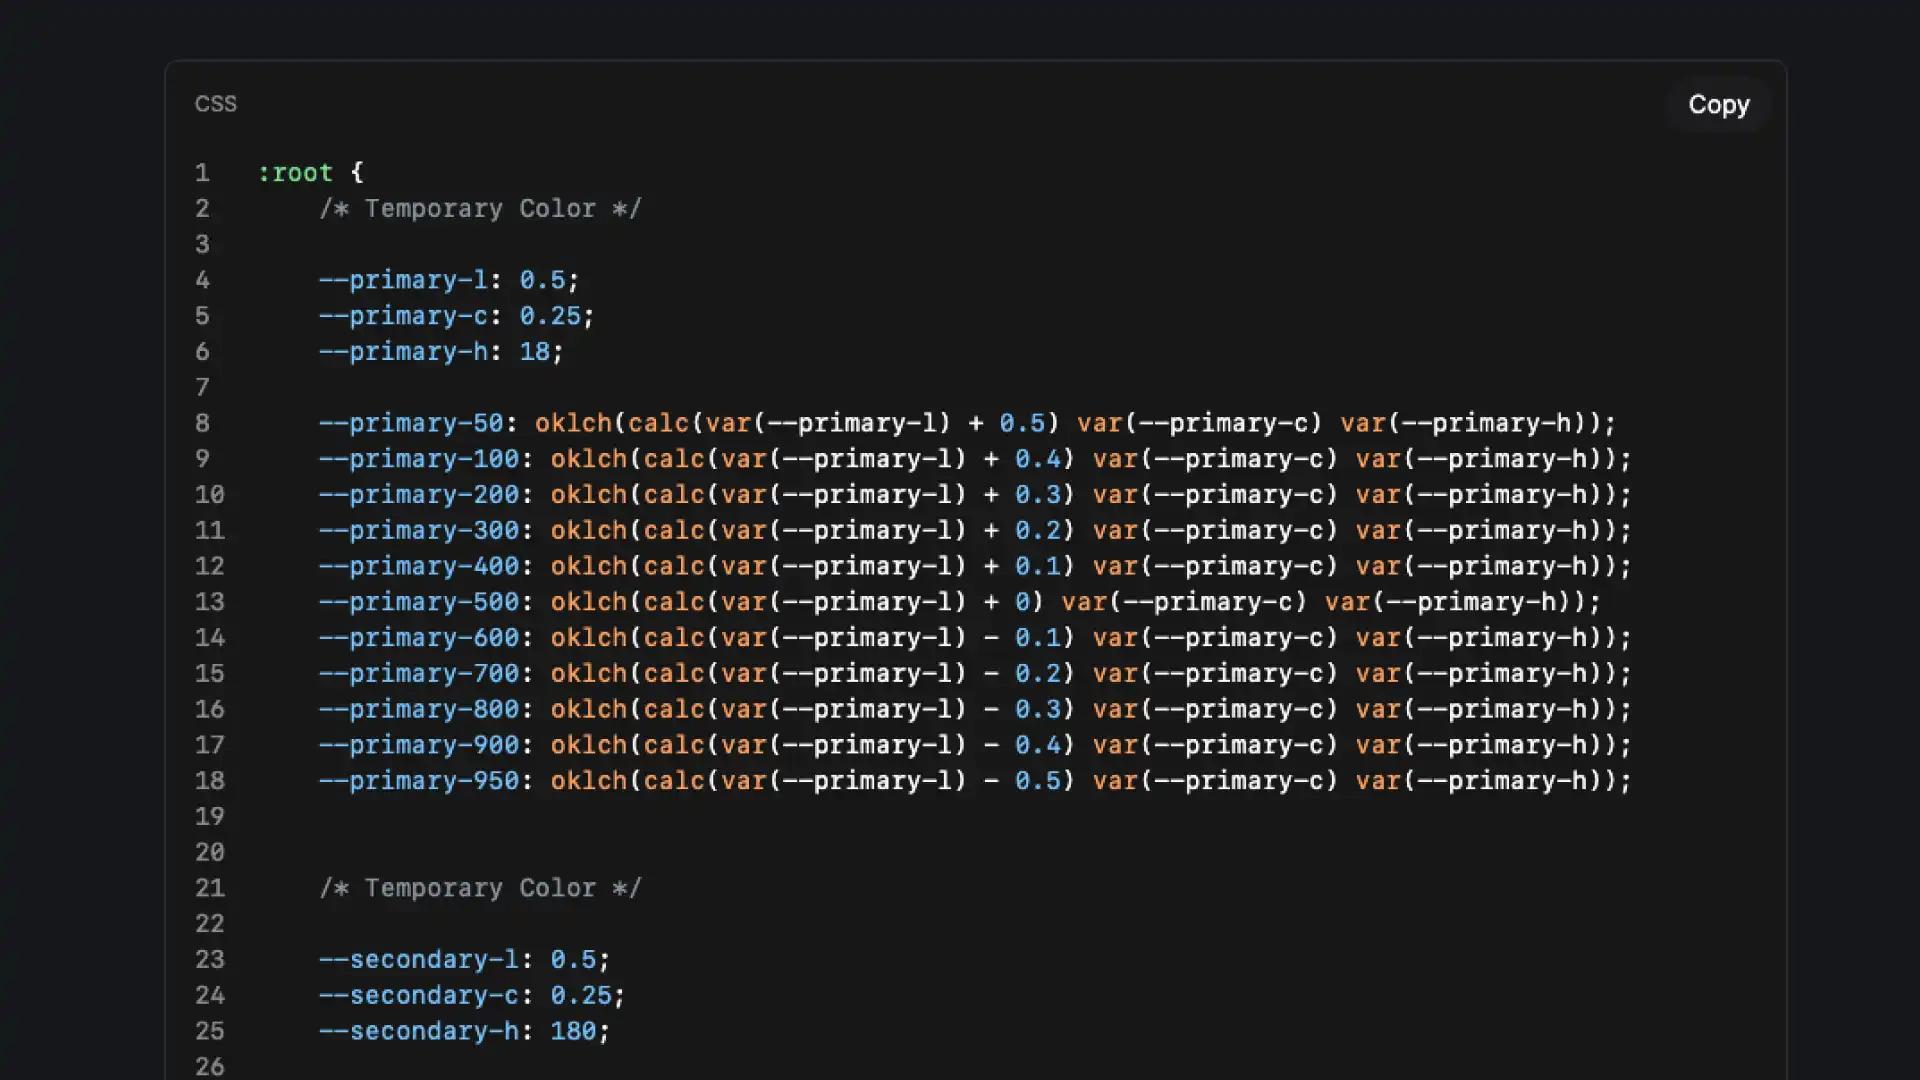Click the --primary-700 variable name
Viewport: 1920px width, 1080px height.
419,674
